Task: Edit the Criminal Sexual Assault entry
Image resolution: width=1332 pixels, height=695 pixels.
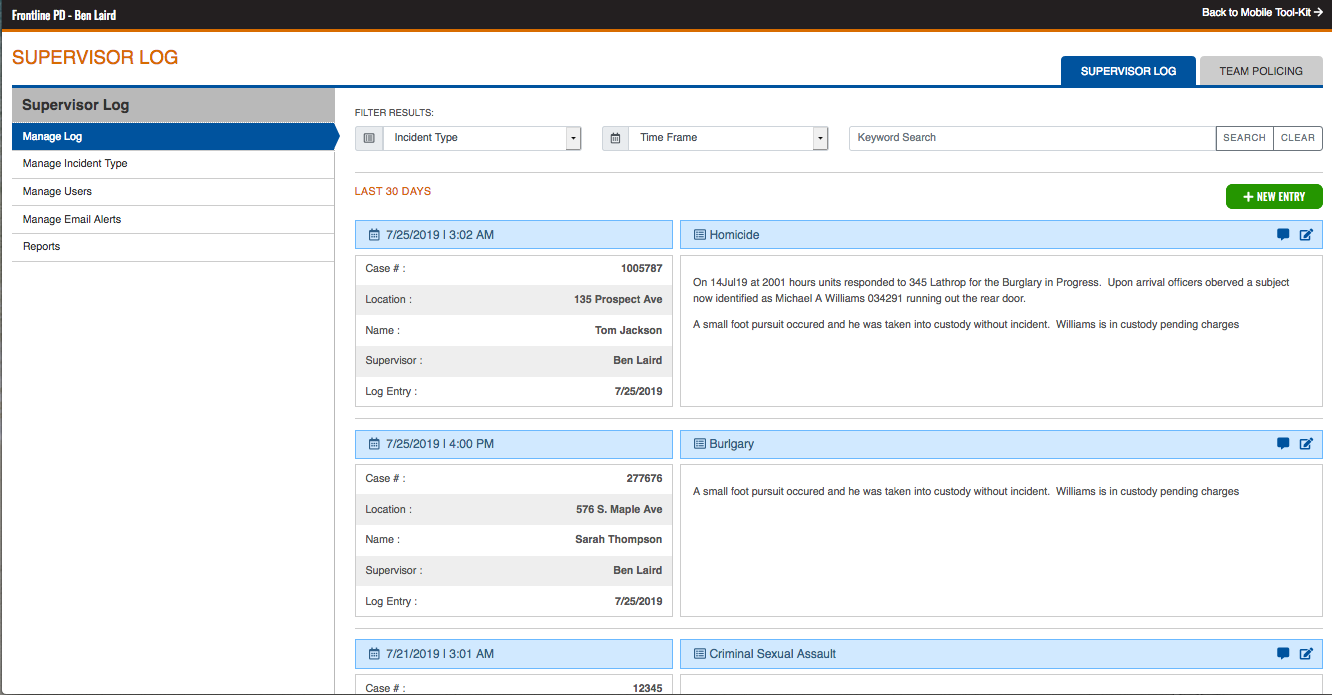Action: click(1306, 654)
